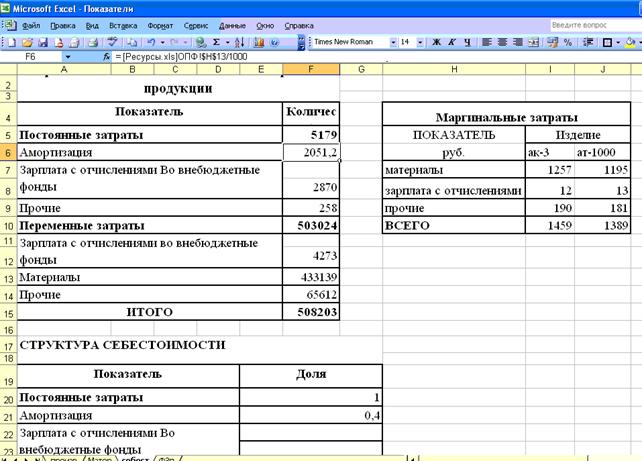Click the Excel workbook icon beside Файл
The width and height of the screenshot is (642, 461).
[10, 25]
